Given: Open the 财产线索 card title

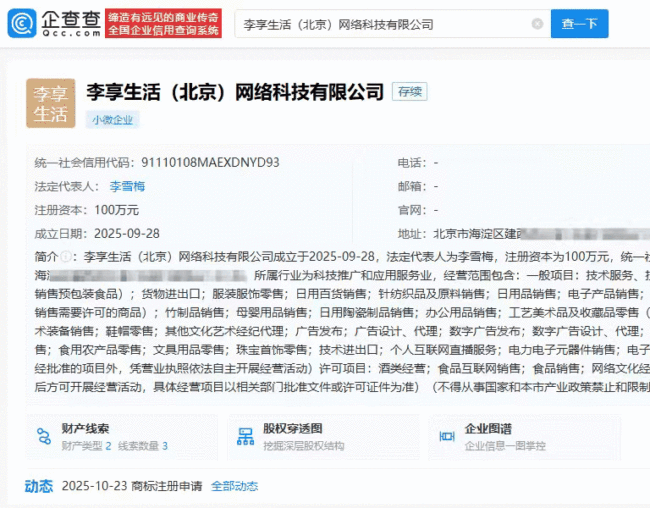Looking at the screenshot, I should coord(84,428).
